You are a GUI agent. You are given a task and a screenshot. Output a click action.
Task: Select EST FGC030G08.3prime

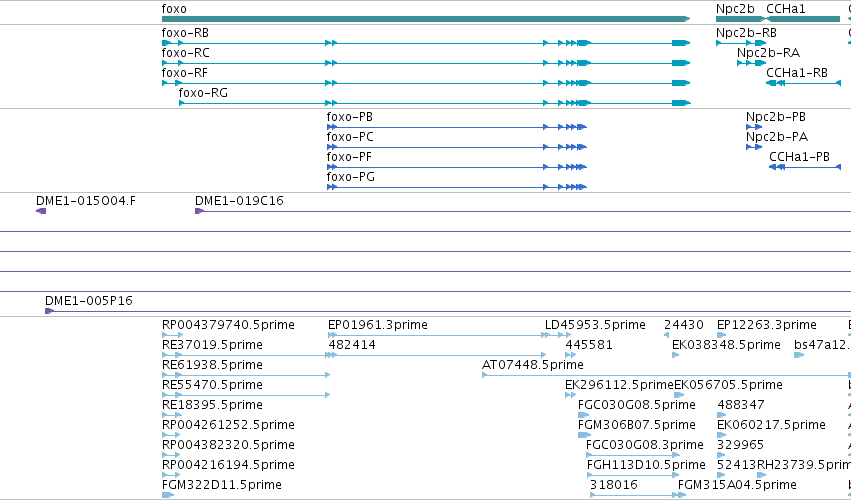point(645,445)
